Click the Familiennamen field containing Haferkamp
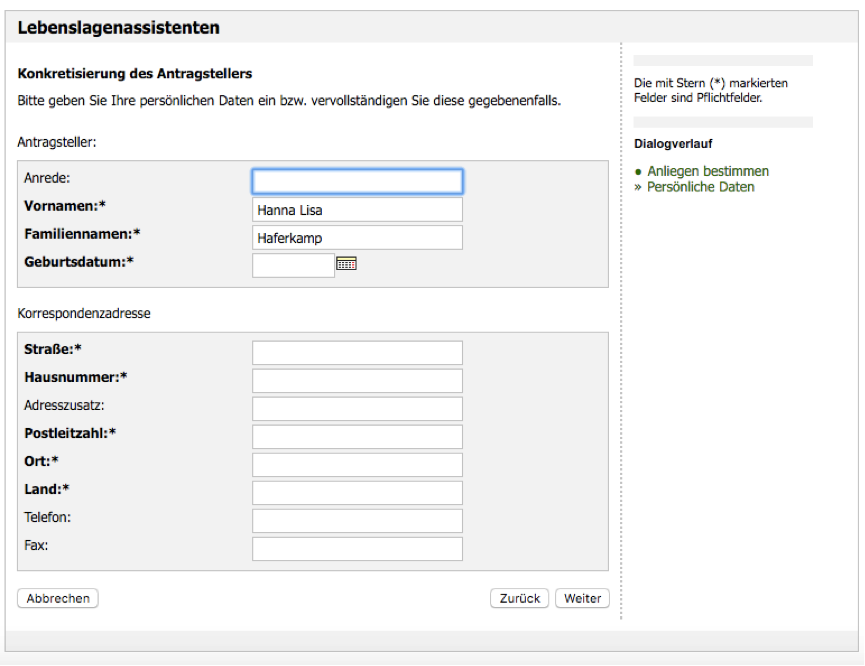This screenshot has width=865, height=666. [x=357, y=238]
